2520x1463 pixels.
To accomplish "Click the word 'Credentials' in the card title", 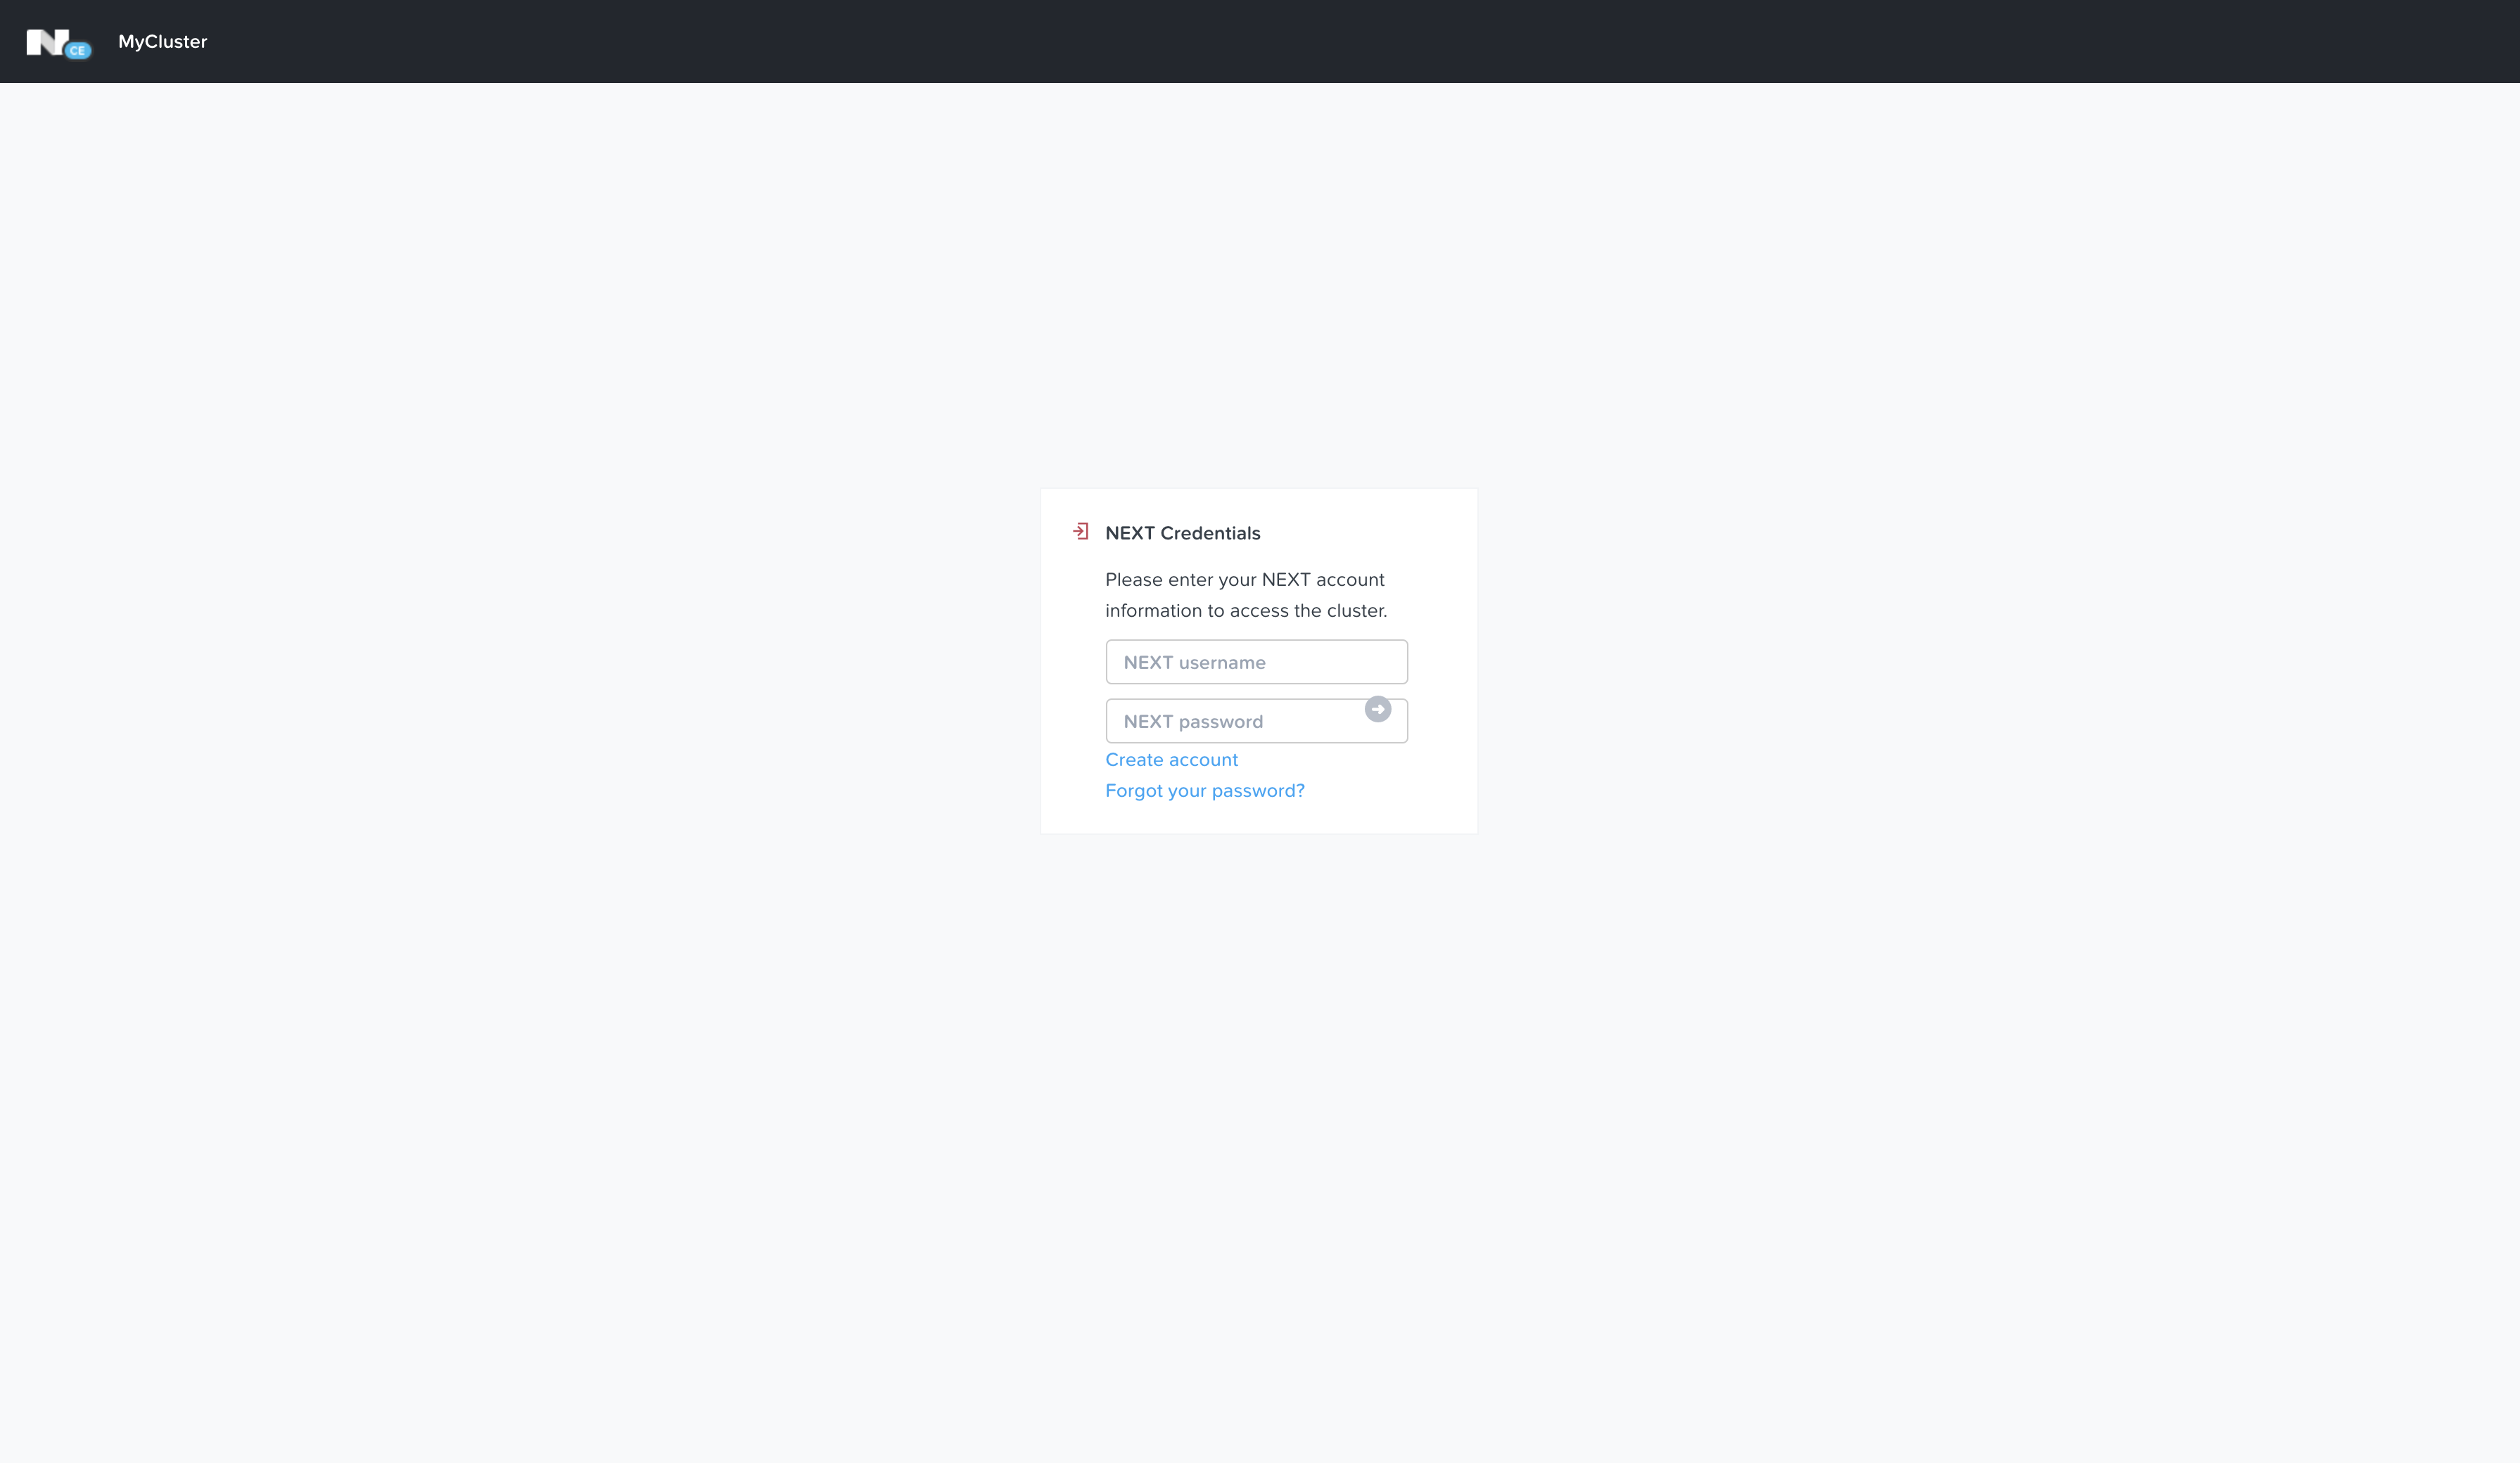I will click(x=1210, y=533).
